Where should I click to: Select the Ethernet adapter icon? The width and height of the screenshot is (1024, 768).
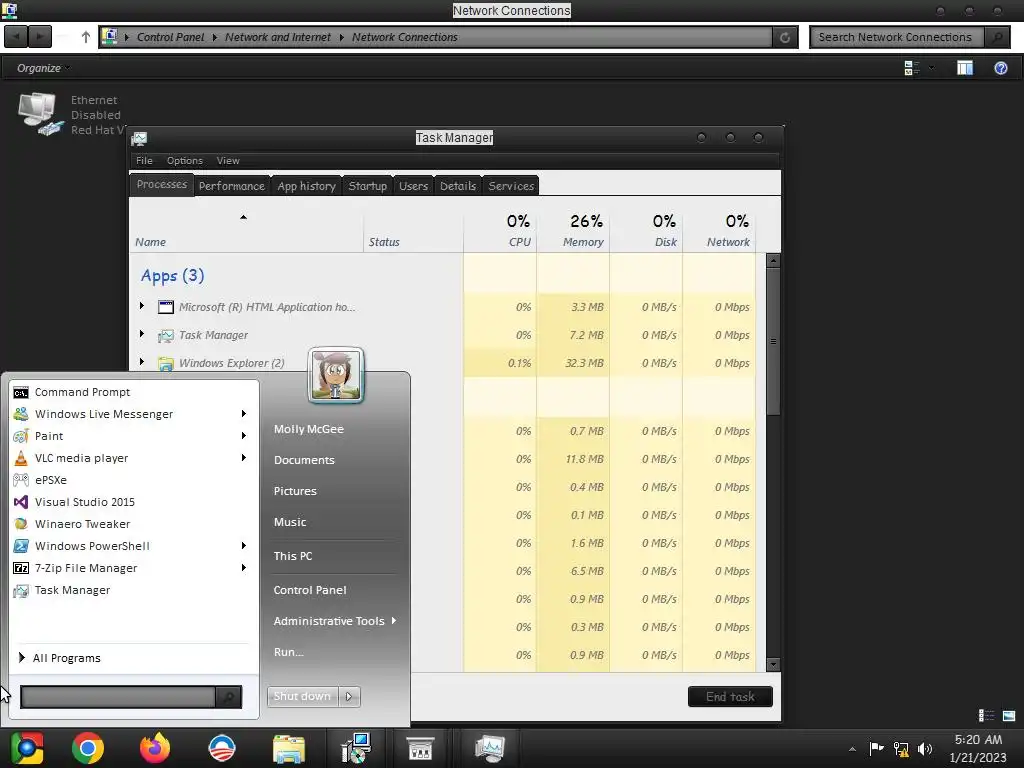tap(40, 114)
